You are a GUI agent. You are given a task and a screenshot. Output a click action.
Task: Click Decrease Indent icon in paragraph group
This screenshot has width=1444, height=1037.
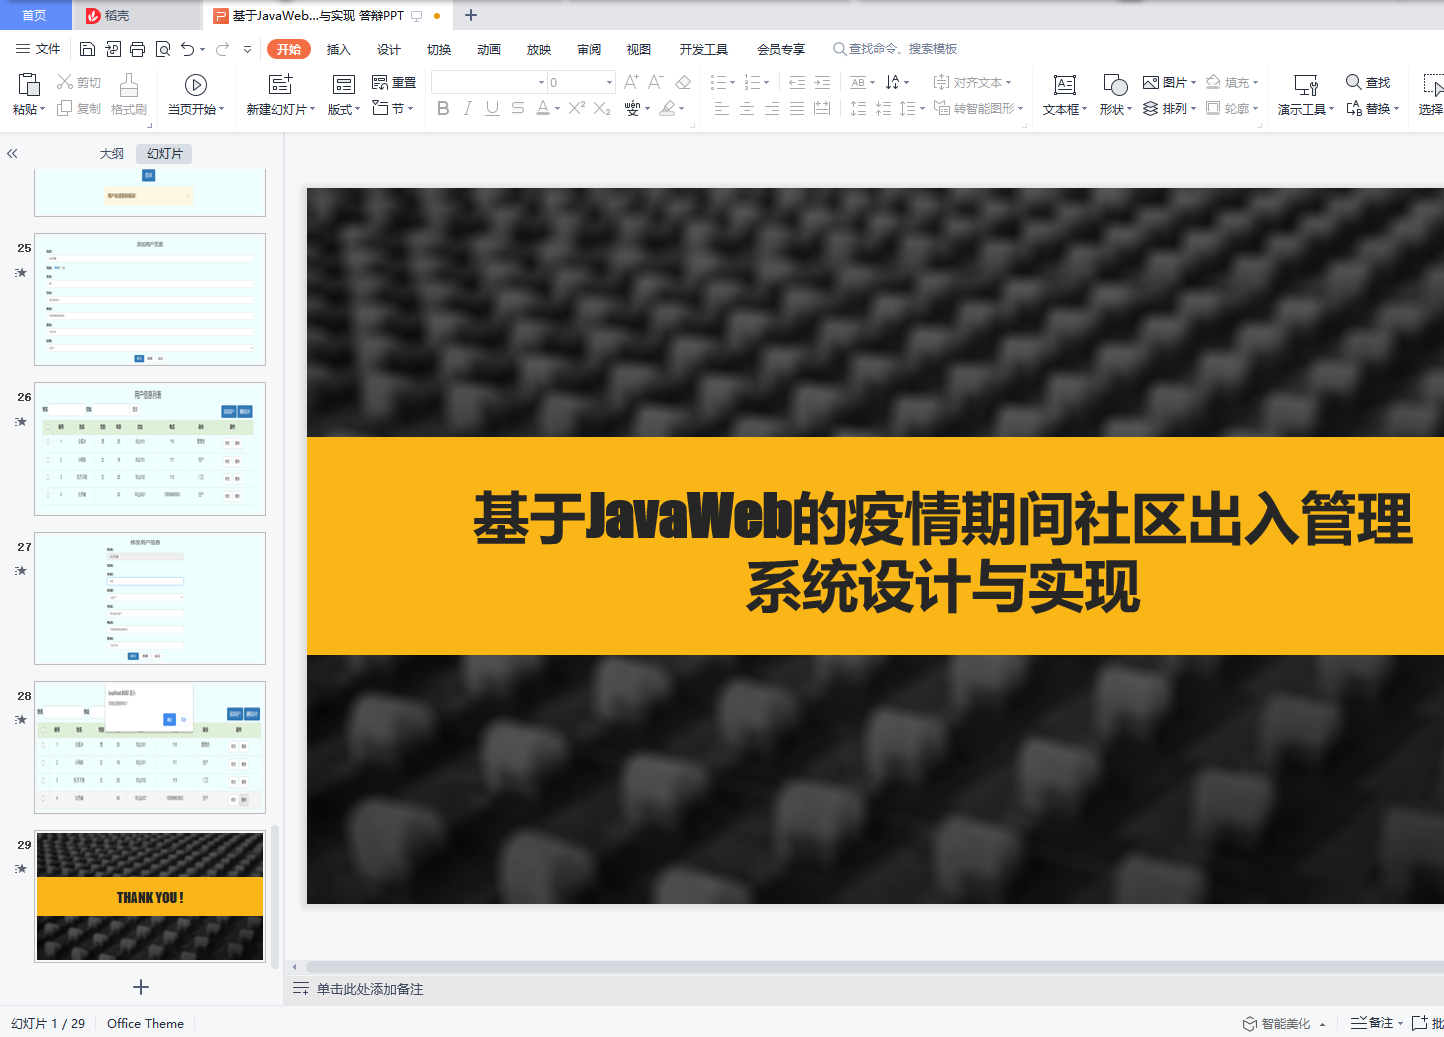coord(797,82)
